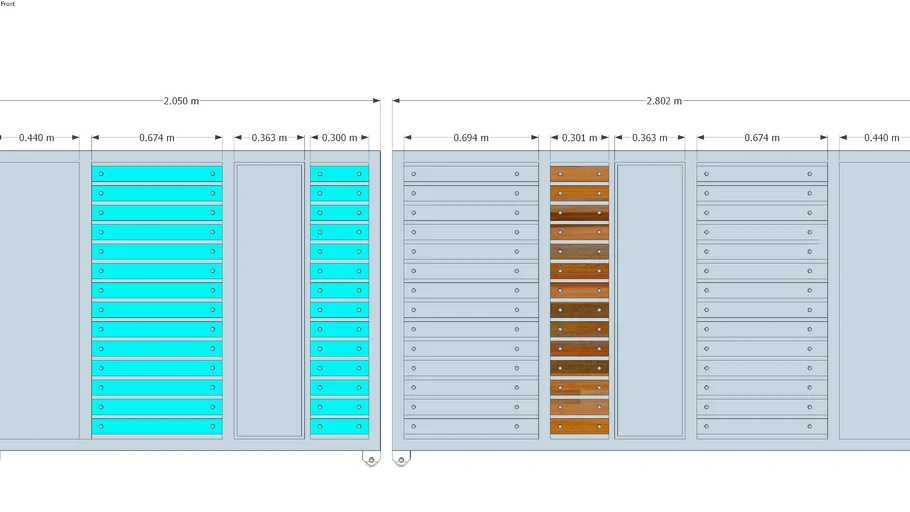Click the 0.301 m dimension label
Screen dimensions: 910x512
(579, 138)
